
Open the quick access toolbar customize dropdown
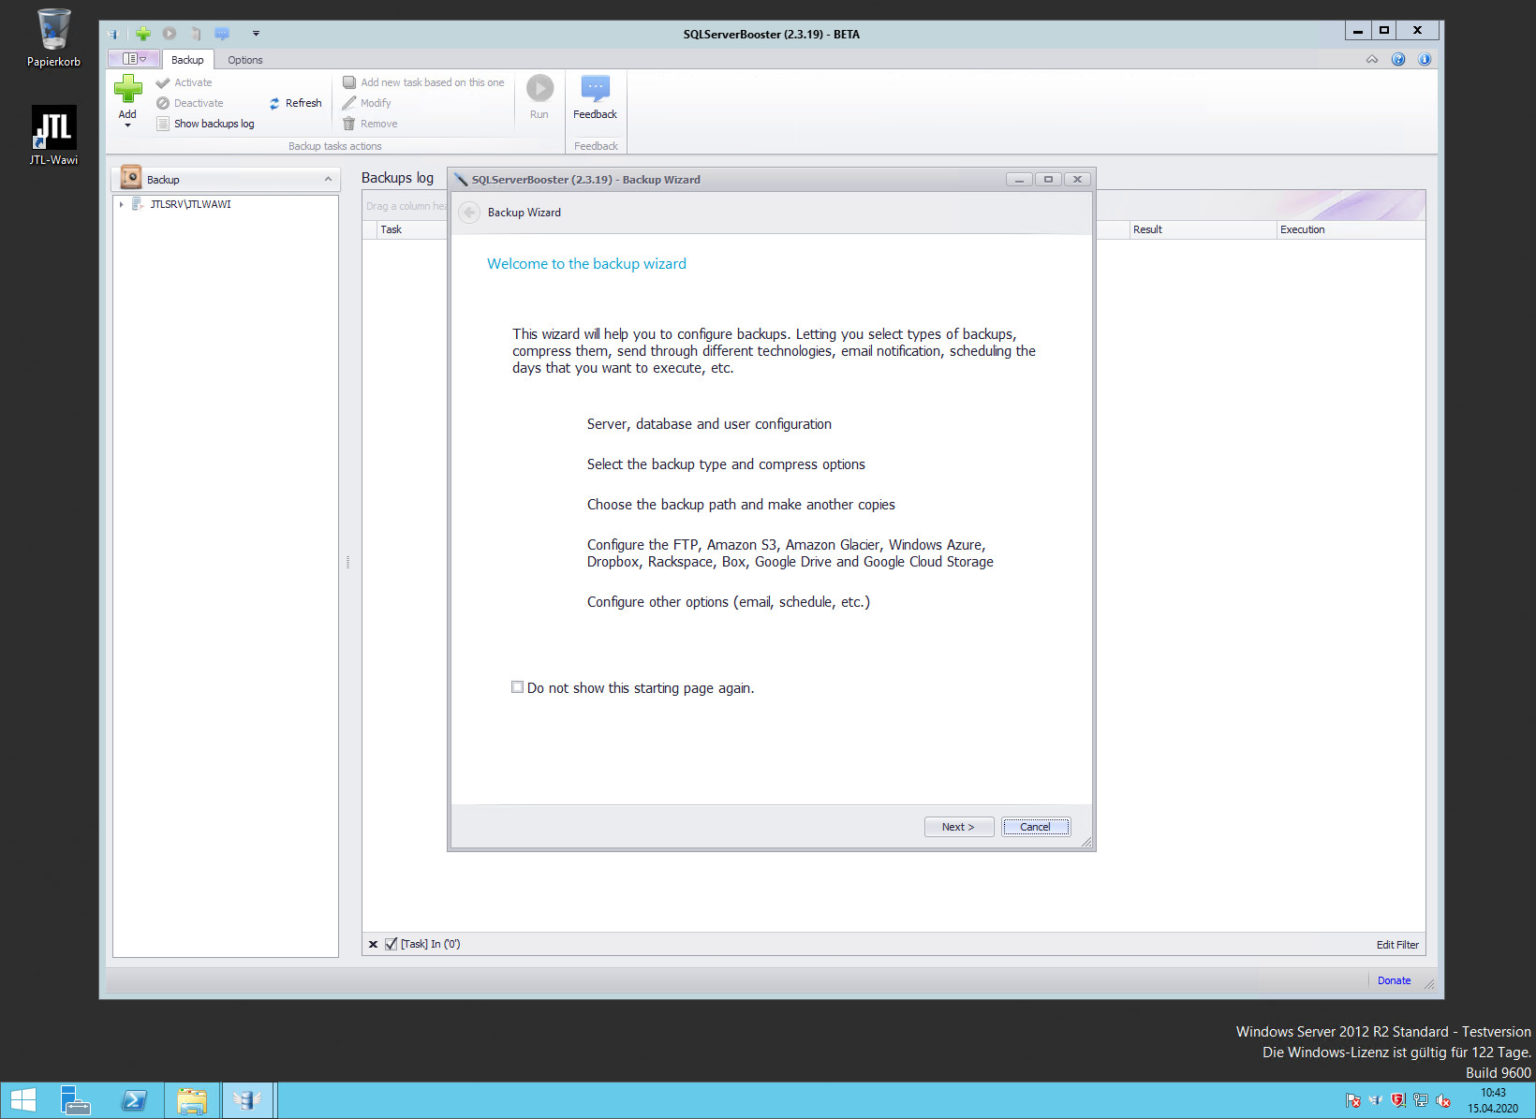coord(256,34)
